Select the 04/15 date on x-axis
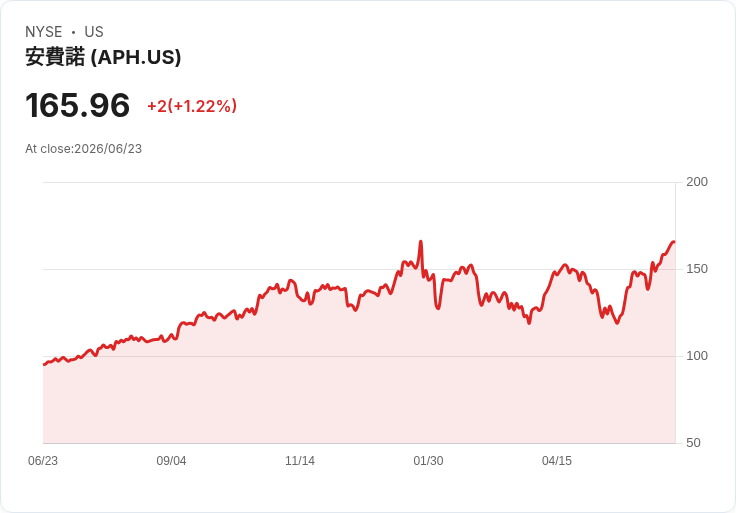Image resolution: width=736 pixels, height=513 pixels. coord(557,461)
